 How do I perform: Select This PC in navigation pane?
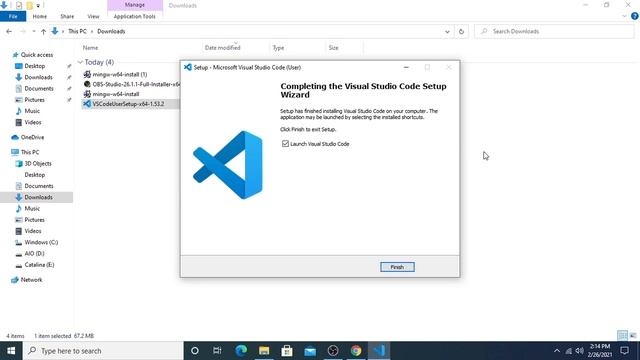tap(30, 152)
